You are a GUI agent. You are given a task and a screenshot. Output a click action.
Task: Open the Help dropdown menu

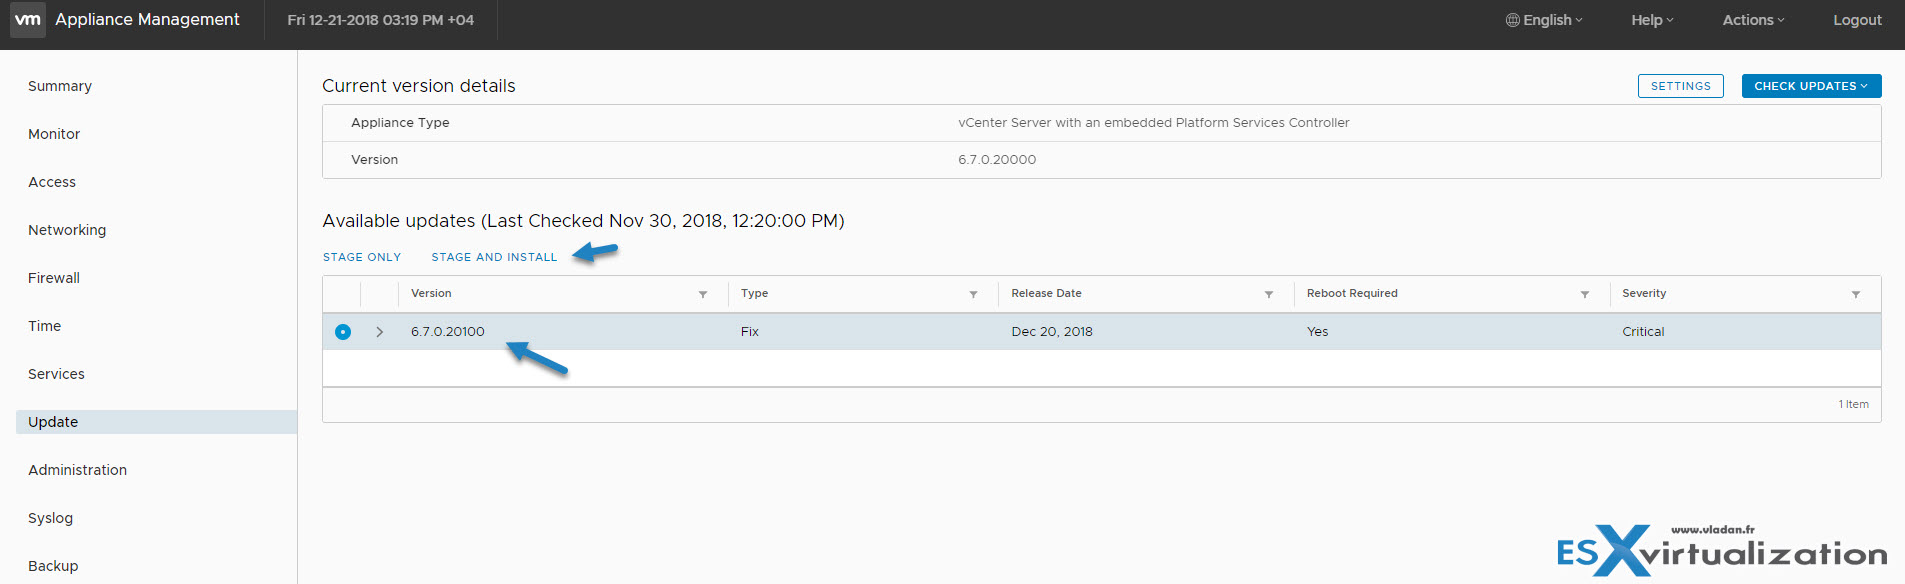1651,20
